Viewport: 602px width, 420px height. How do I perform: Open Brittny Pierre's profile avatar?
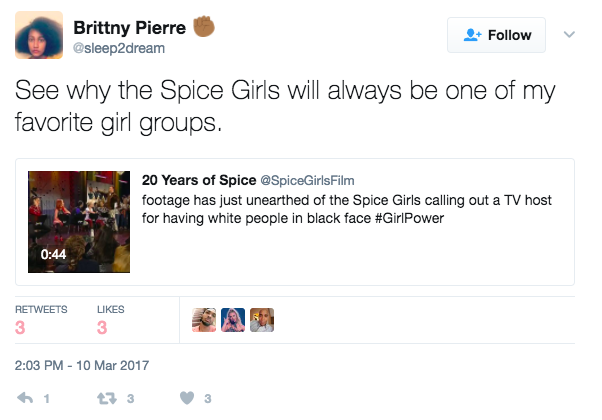39,35
